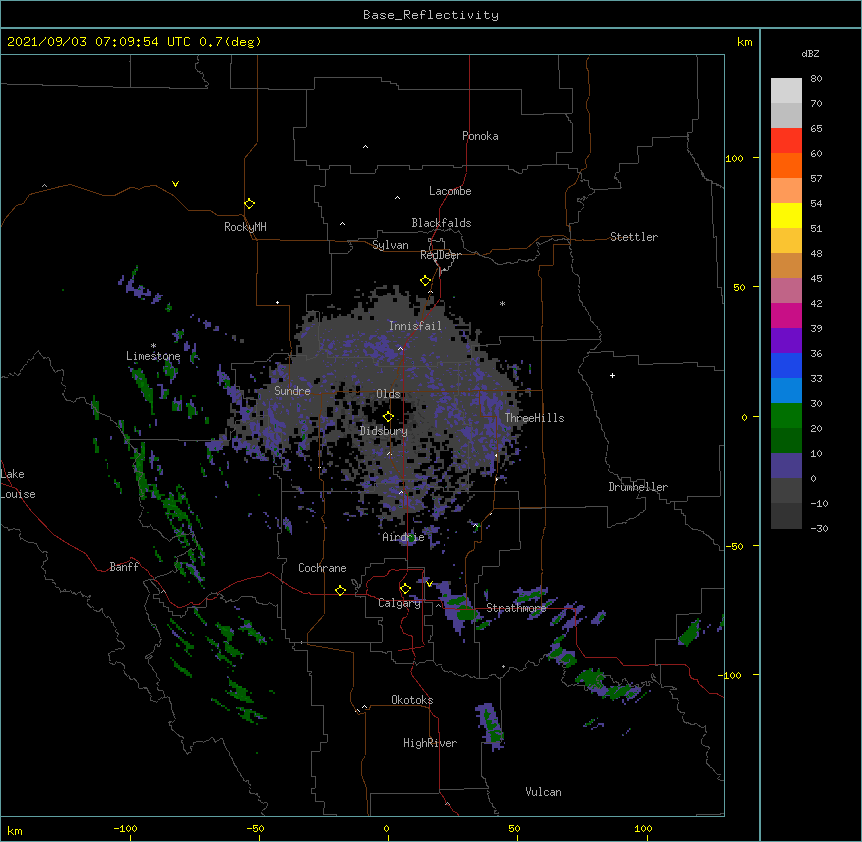Click the -100 tick on the vertical axis
The image size is (862, 842).
pyautogui.click(x=731, y=675)
